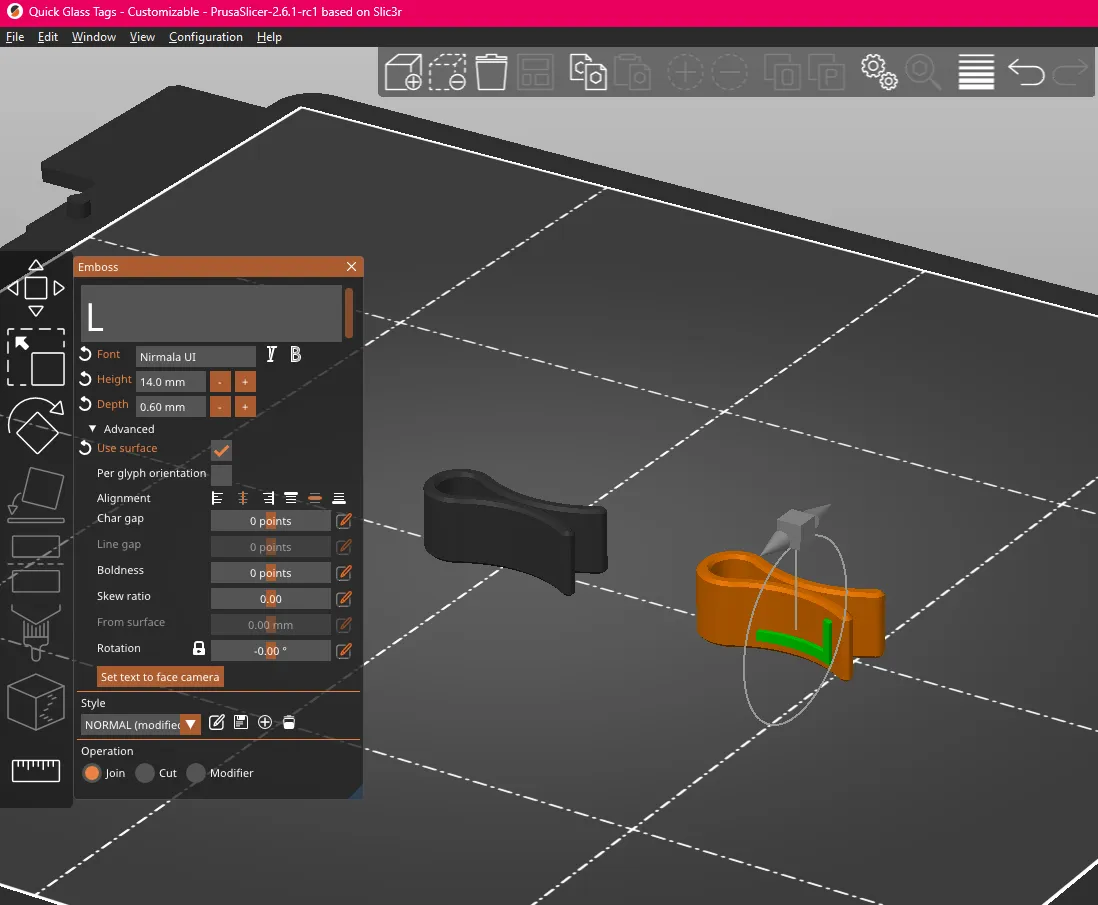Click inside the Font name input field
Image resolution: width=1098 pixels, height=905 pixels.
click(x=195, y=355)
